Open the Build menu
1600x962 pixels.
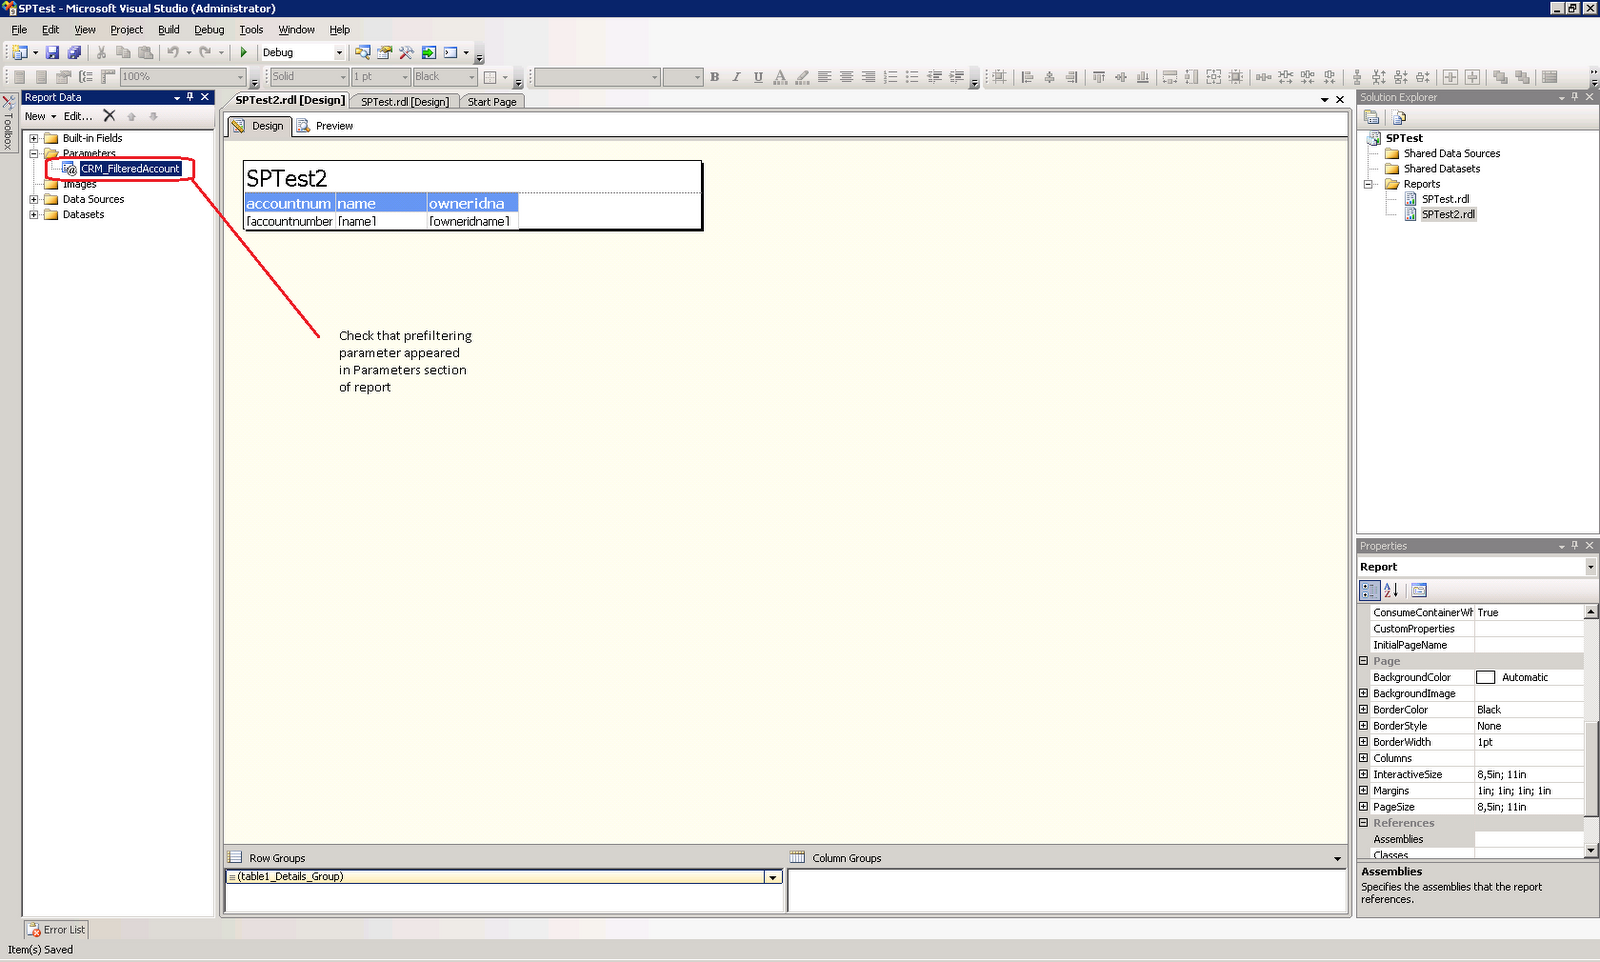coord(169,30)
